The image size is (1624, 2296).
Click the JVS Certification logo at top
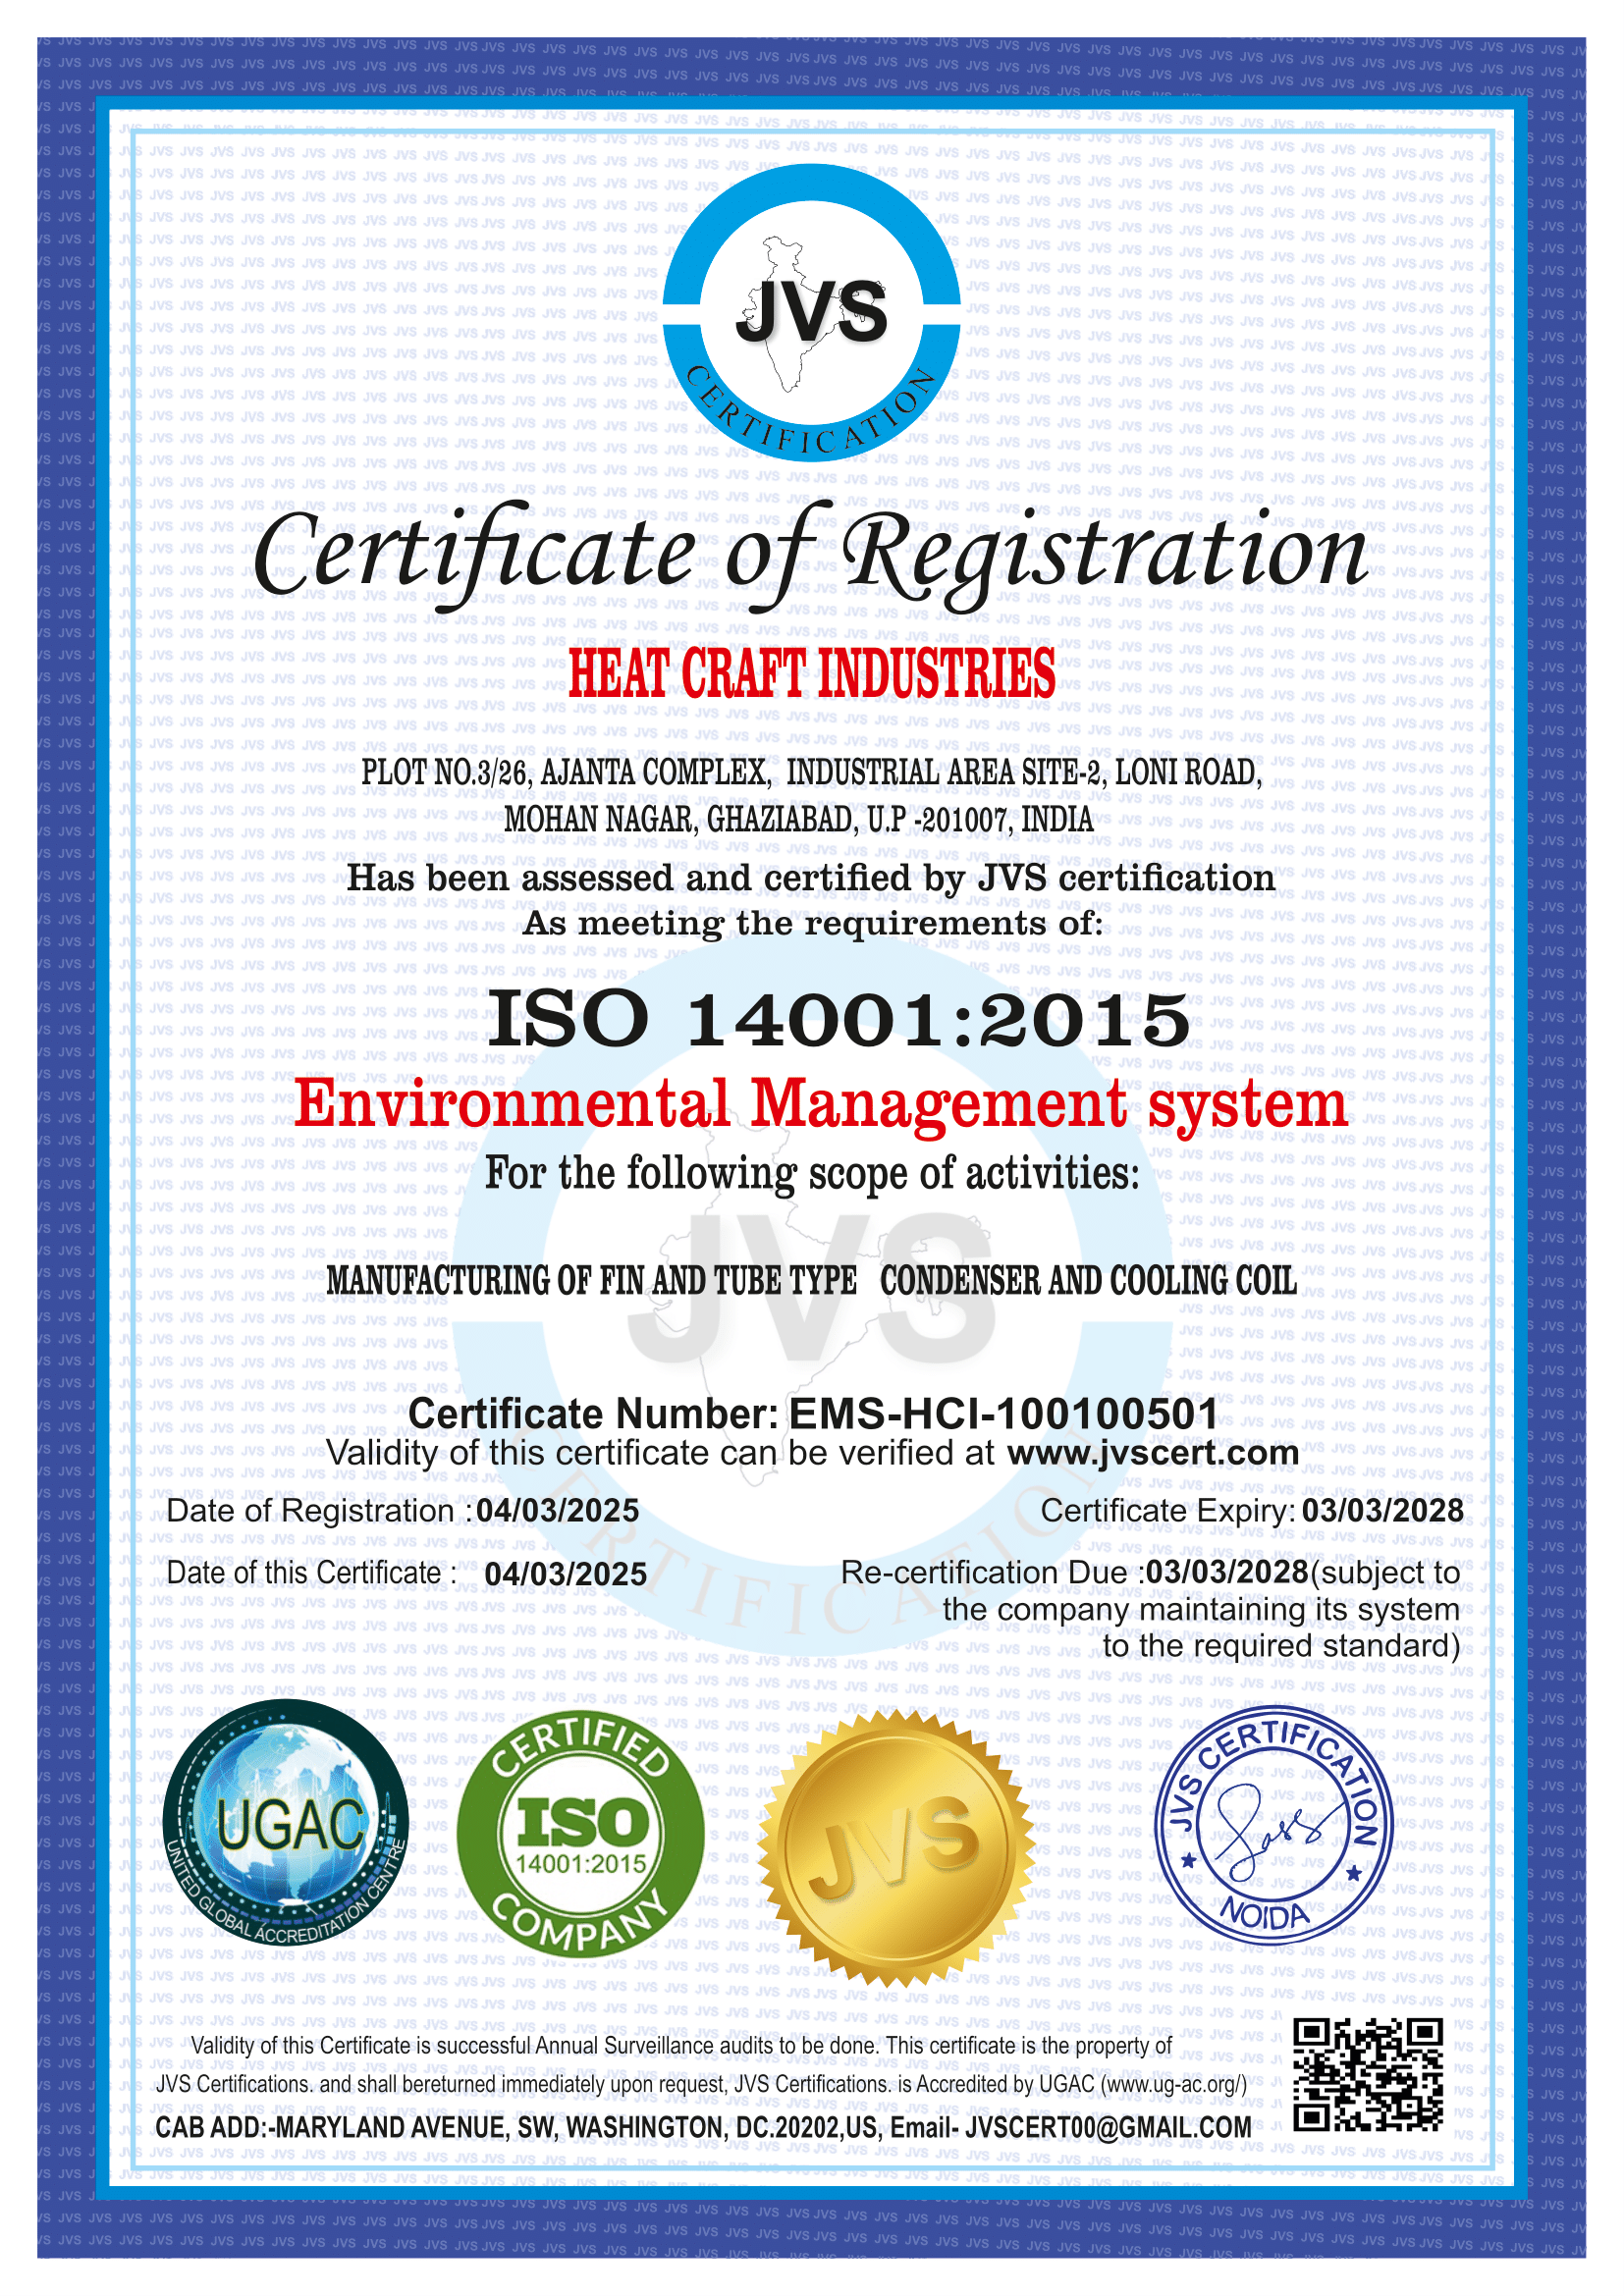pyautogui.click(x=811, y=312)
